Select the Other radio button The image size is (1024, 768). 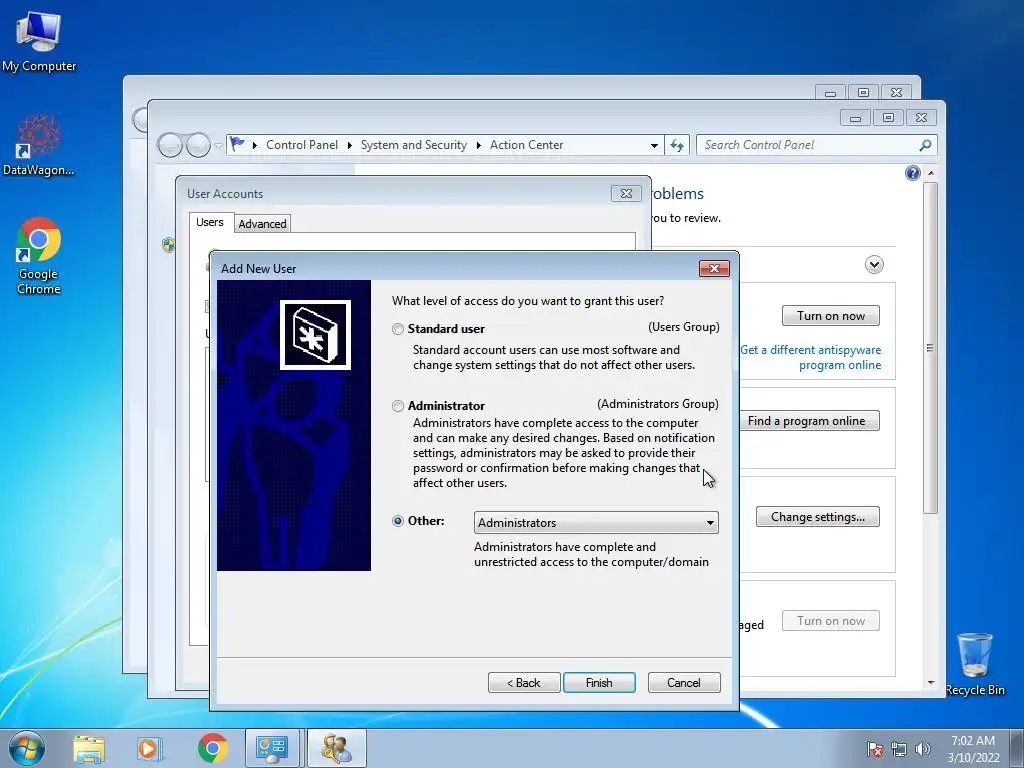(398, 521)
